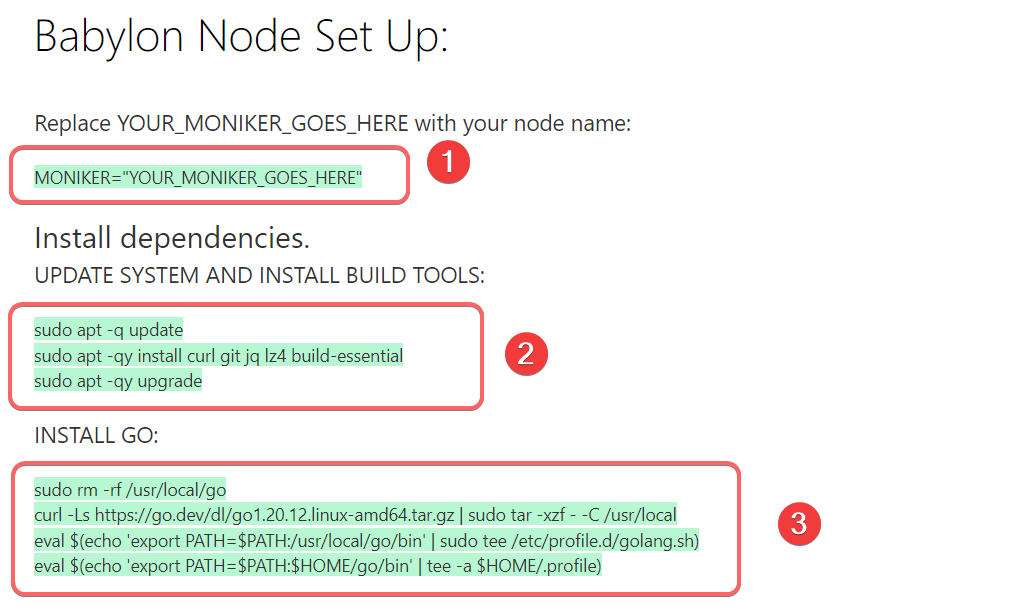Click the sudo apt -qy upgrade command
The width and height of the screenshot is (1016, 610).
click(118, 381)
